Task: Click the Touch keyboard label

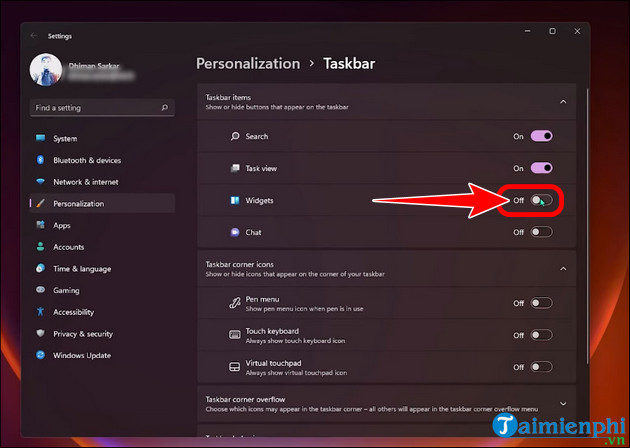Action: (x=272, y=331)
